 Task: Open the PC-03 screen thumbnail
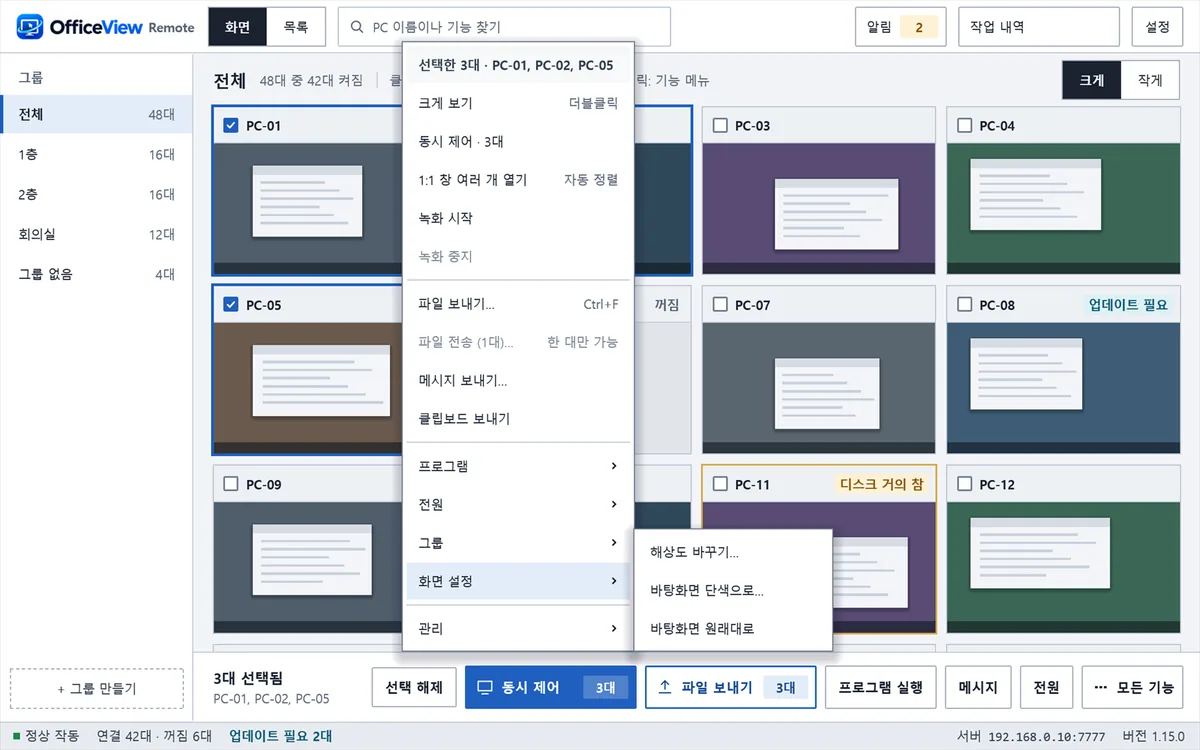tap(819, 209)
